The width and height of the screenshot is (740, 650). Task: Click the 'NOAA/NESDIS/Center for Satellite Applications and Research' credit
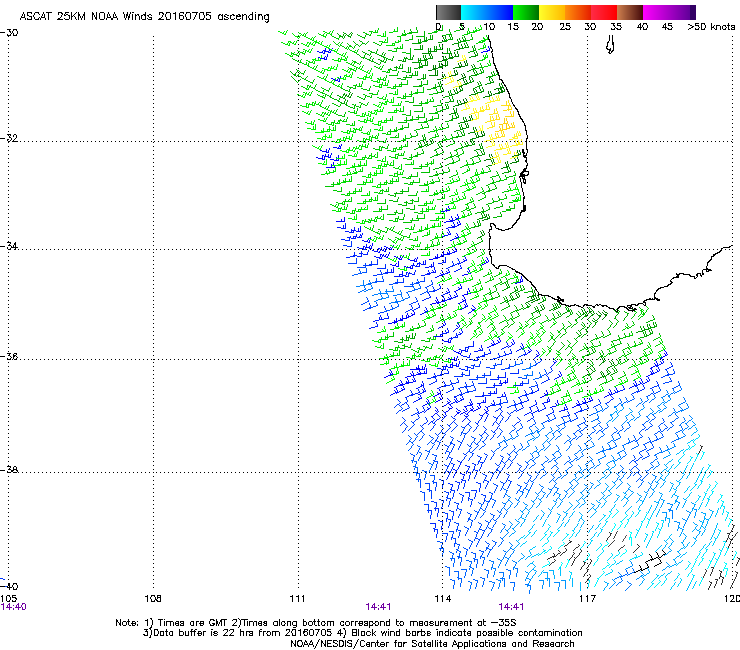432,644
